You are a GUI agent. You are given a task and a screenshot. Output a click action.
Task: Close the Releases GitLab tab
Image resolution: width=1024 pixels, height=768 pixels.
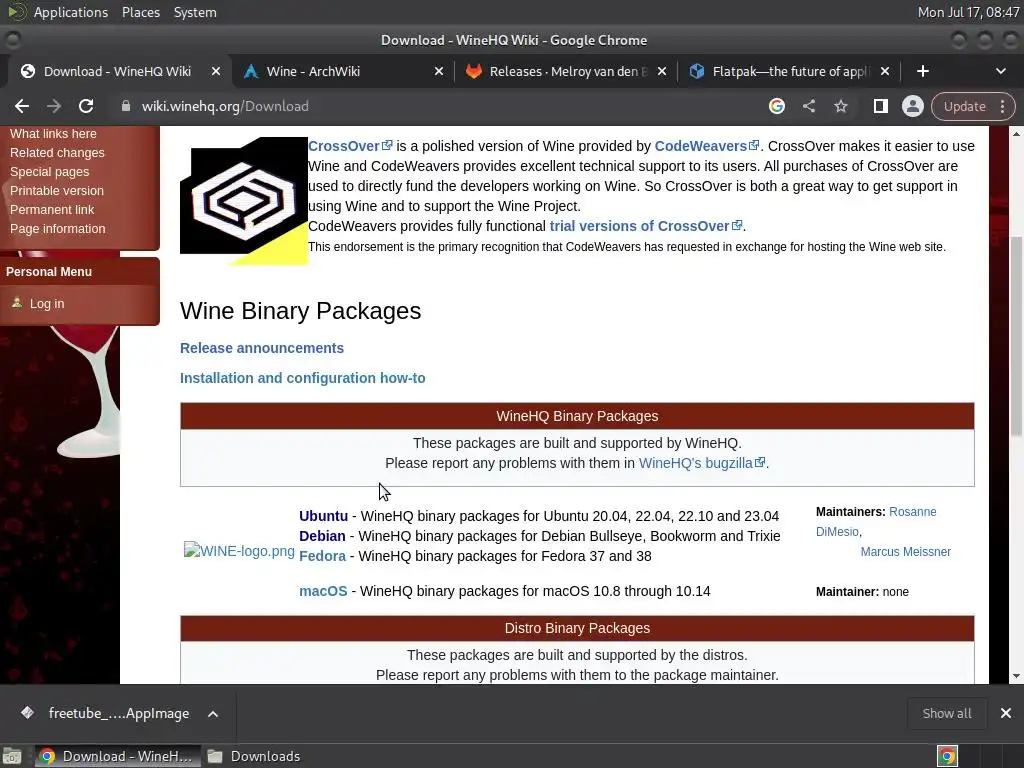662,71
